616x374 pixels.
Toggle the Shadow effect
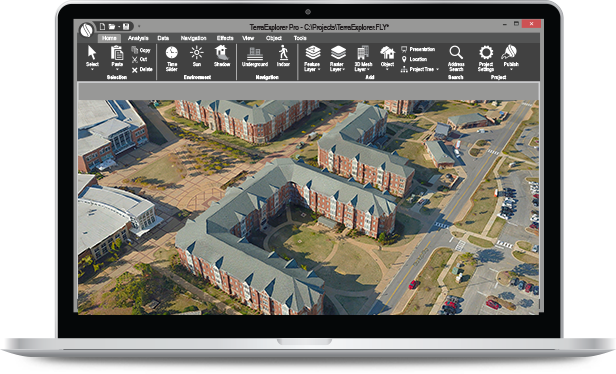[222, 56]
